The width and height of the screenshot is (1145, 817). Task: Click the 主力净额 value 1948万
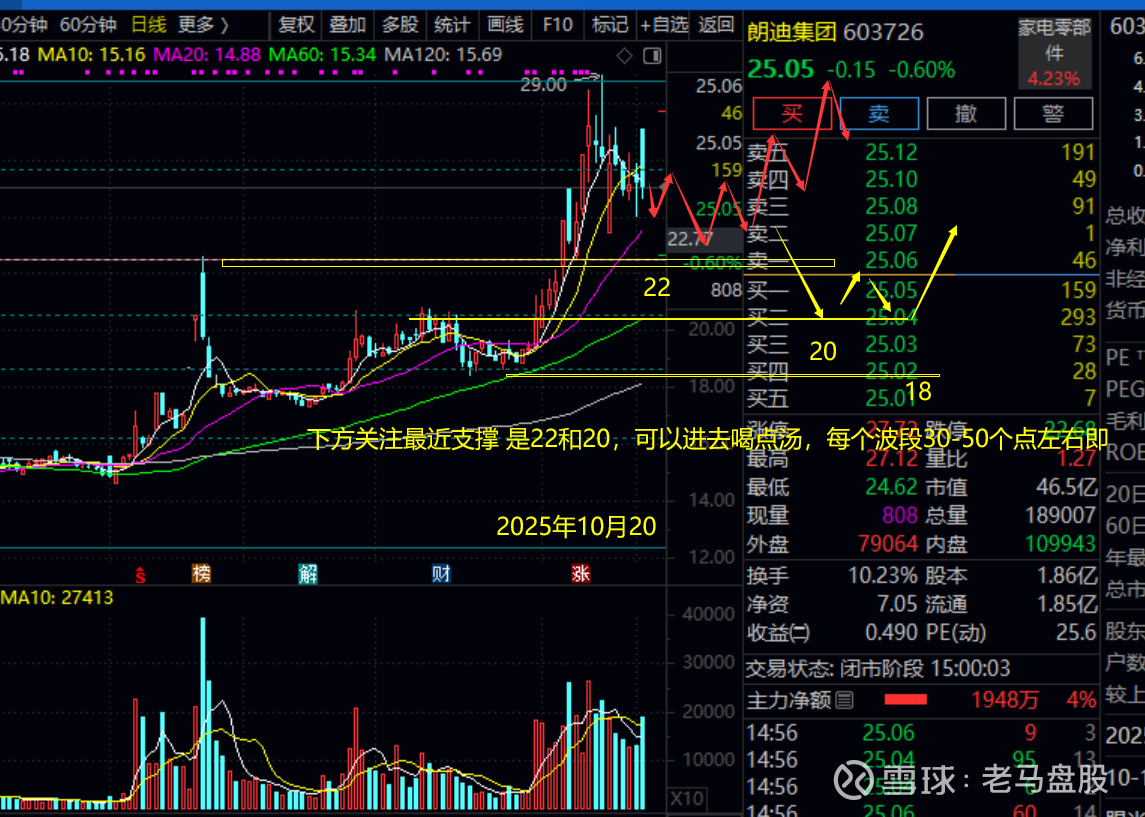[1005, 701]
